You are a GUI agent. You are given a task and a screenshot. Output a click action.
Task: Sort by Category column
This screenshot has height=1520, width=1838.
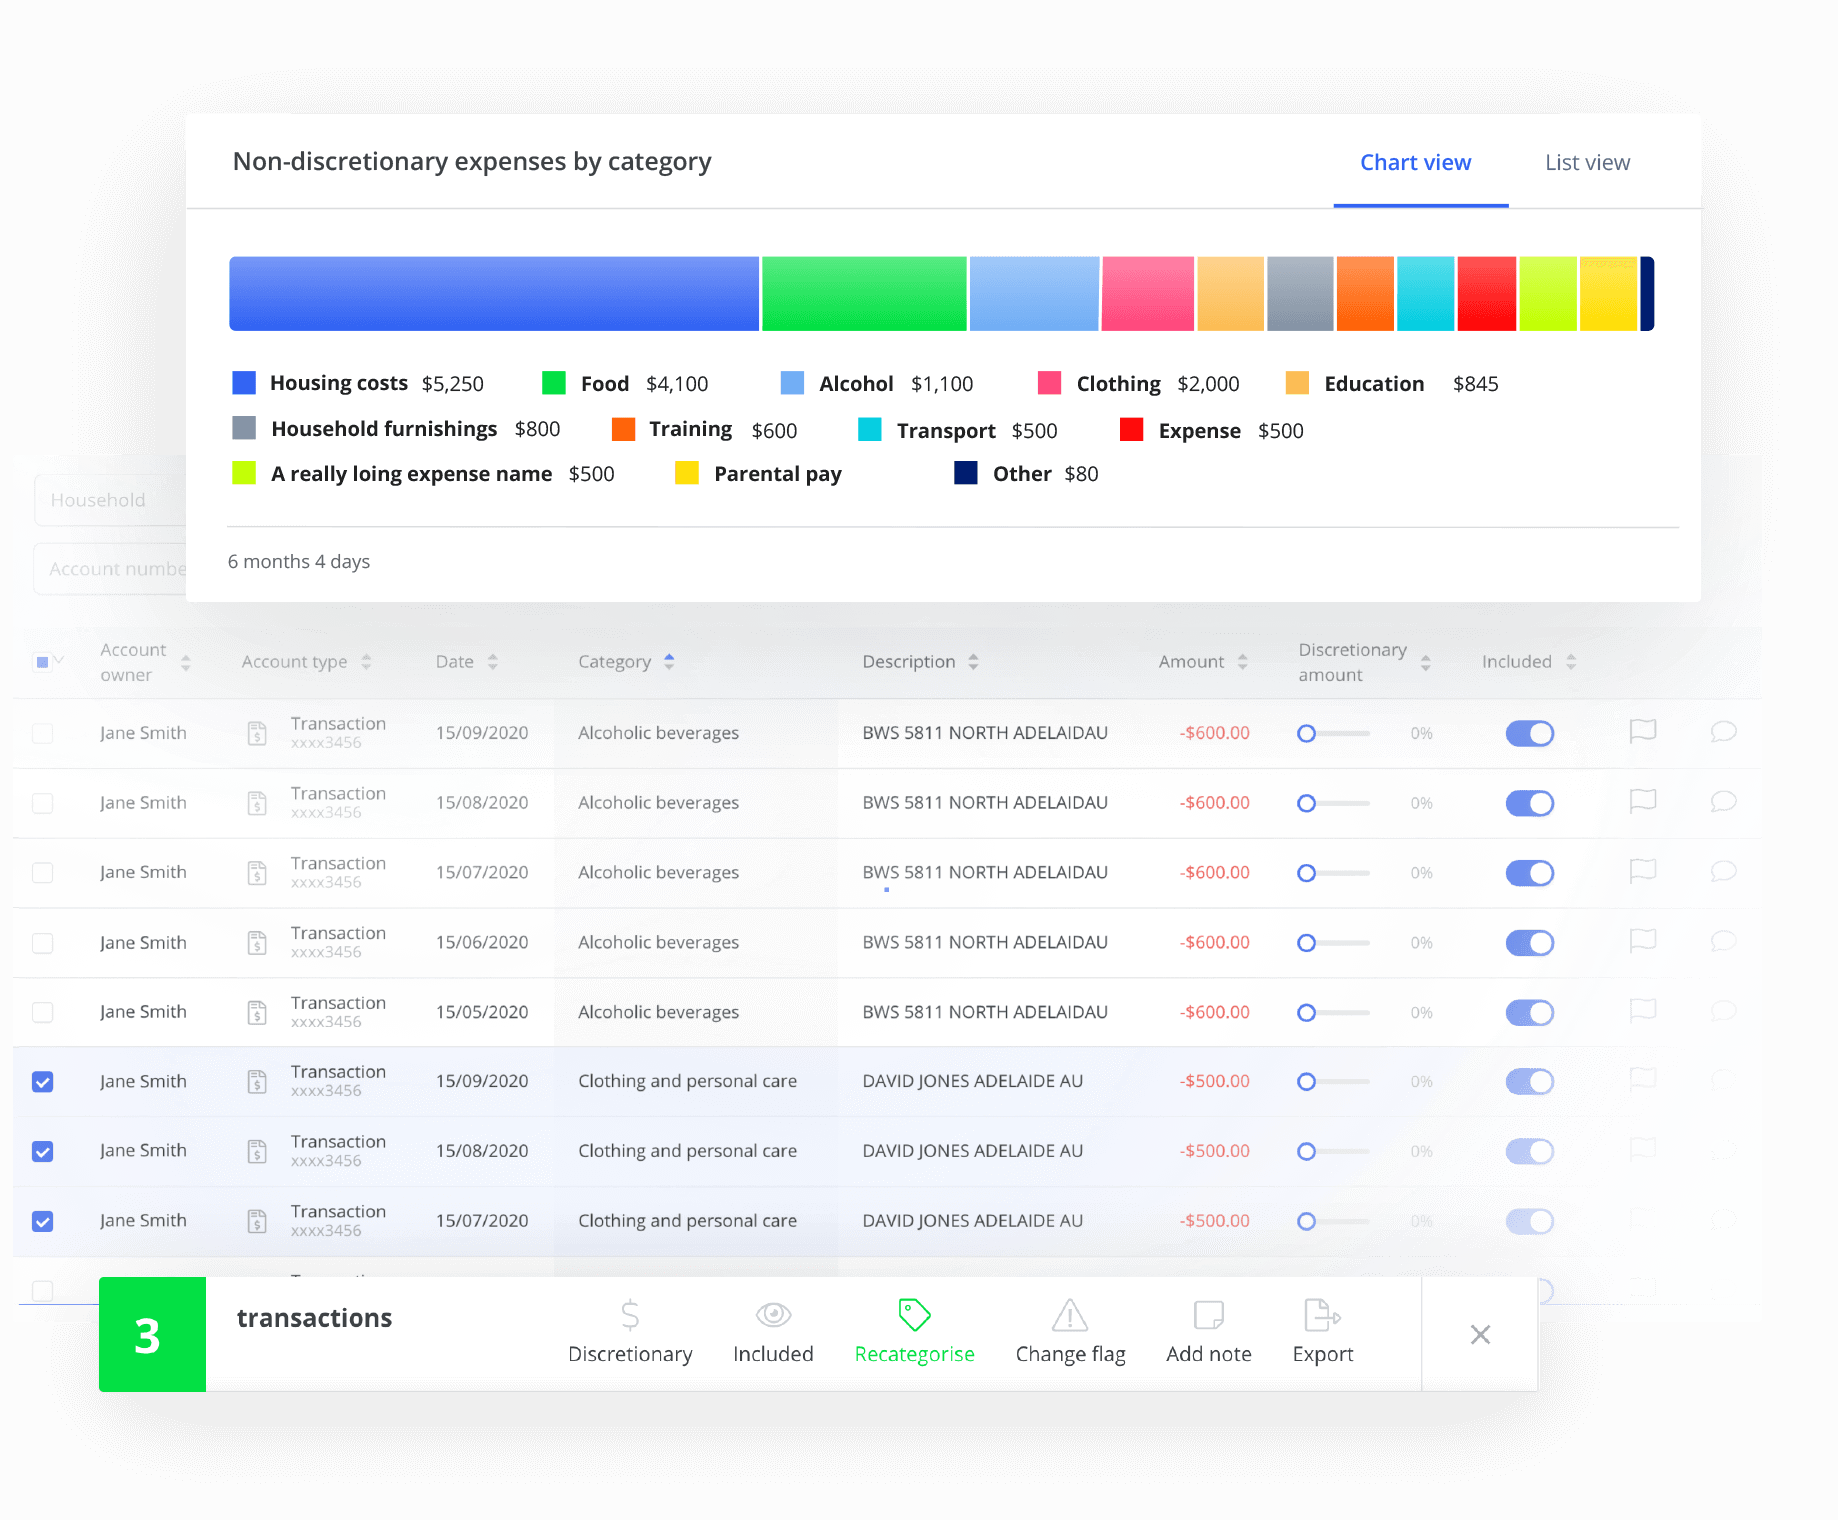[669, 661]
